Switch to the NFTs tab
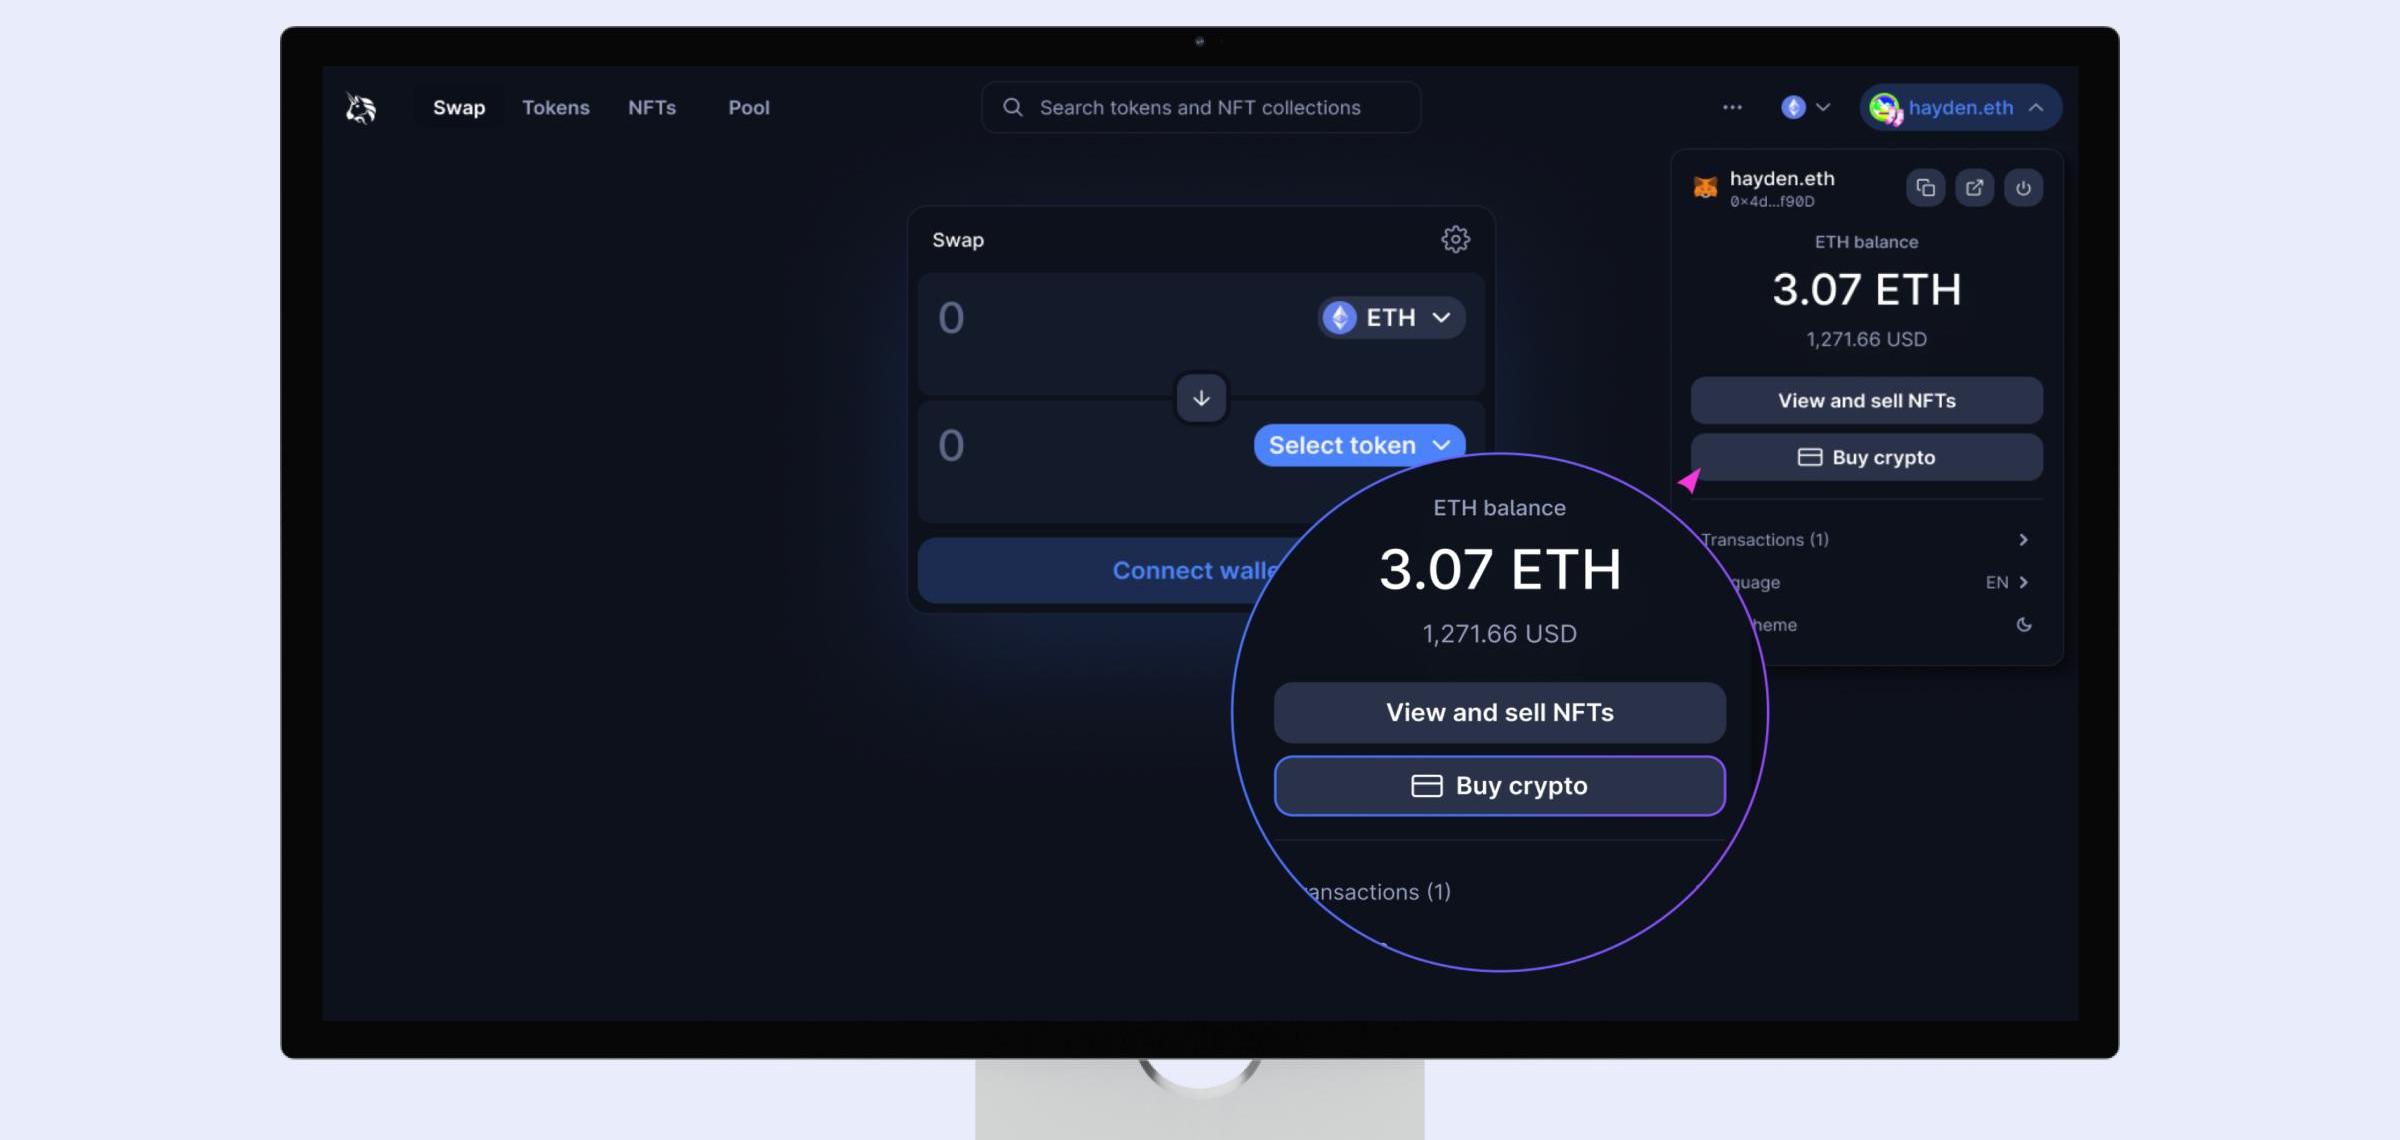The width and height of the screenshot is (2400, 1140). tap(652, 107)
